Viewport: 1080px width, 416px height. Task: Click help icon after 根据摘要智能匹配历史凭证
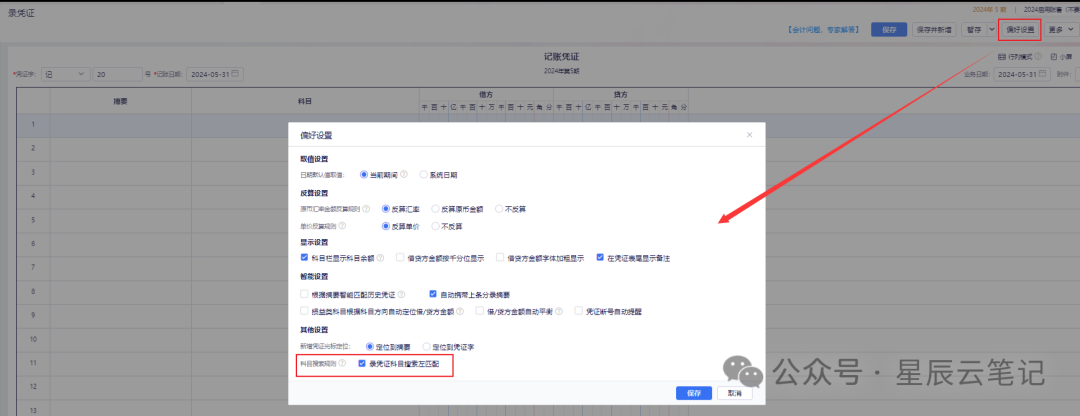(x=402, y=294)
